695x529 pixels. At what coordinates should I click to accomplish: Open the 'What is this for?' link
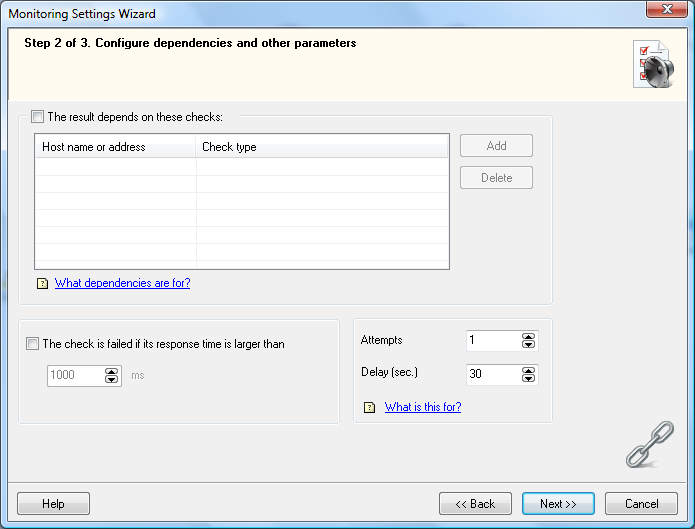(x=423, y=407)
